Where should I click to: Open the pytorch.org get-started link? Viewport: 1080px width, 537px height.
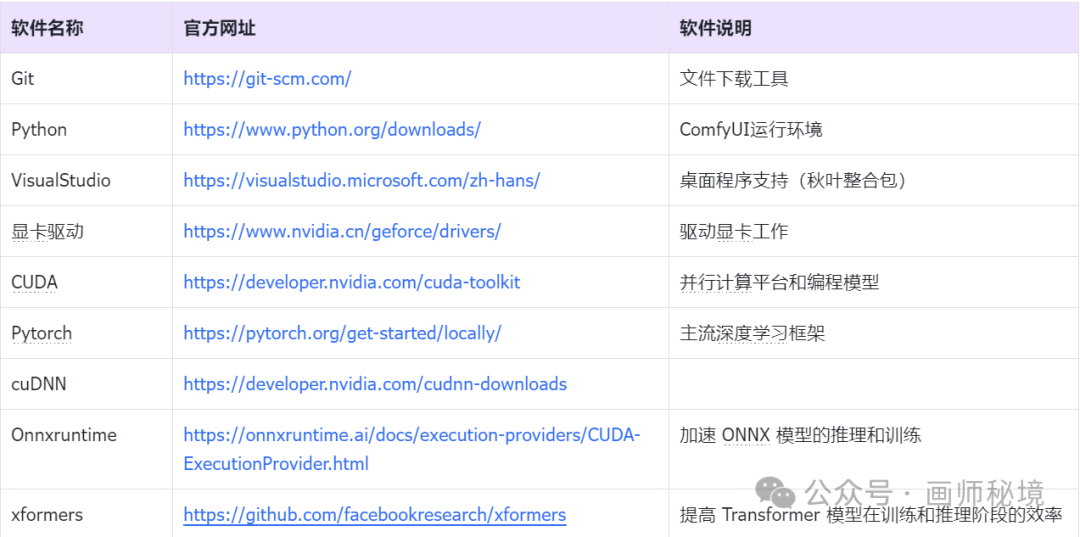click(x=342, y=333)
